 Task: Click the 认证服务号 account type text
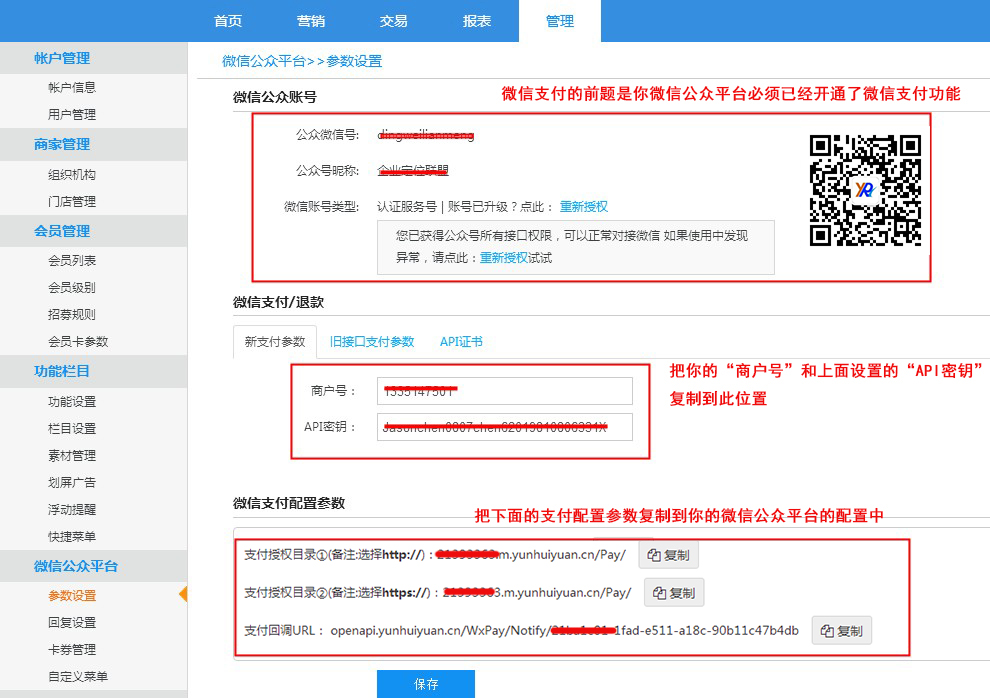tap(407, 207)
